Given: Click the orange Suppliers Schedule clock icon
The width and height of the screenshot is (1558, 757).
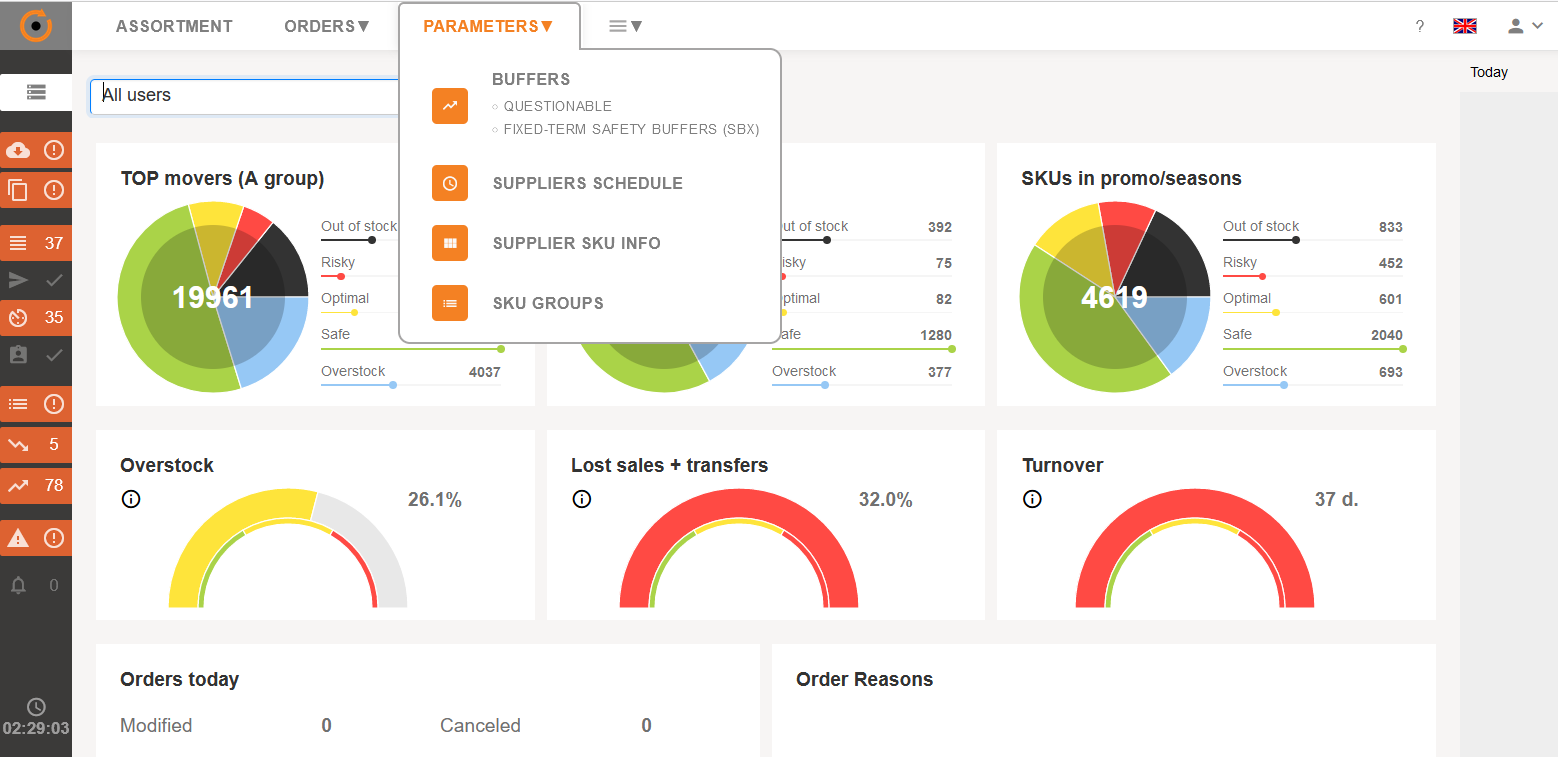Looking at the screenshot, I should coord(450,183).
